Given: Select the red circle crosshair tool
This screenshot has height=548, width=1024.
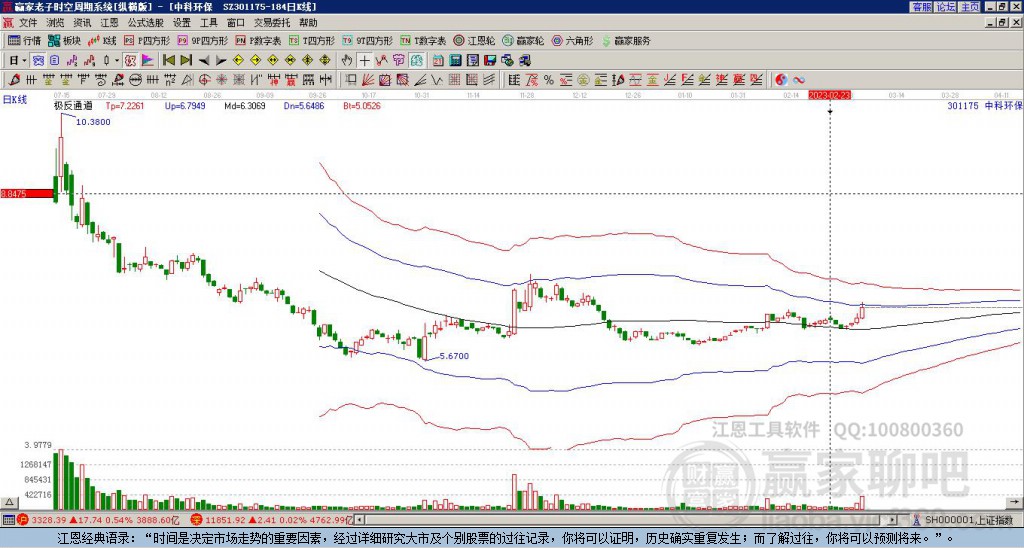Looking at the screenshot, I should click(204, 80).
